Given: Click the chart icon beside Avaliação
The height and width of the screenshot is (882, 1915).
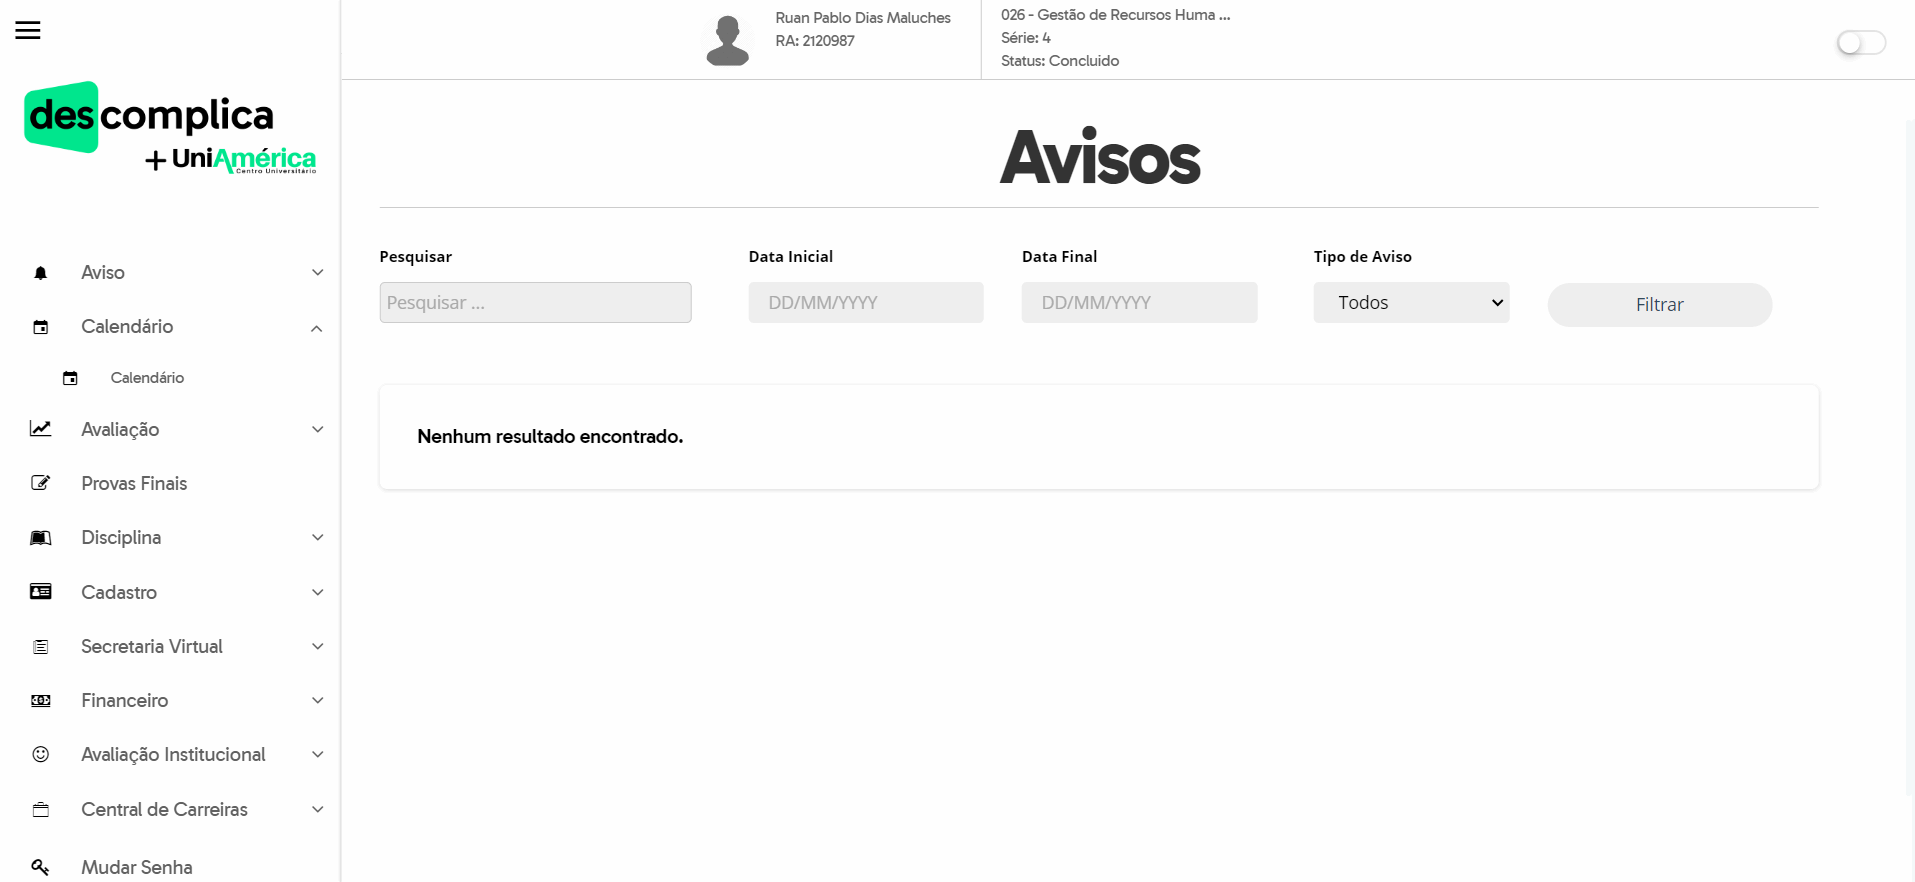Looking at the screenshot, I should [41, 429].
